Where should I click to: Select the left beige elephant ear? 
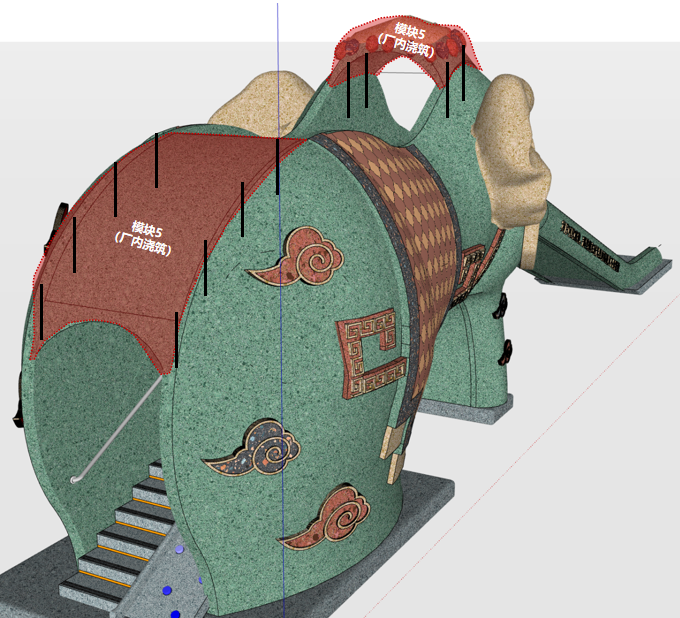coord(267,102)
